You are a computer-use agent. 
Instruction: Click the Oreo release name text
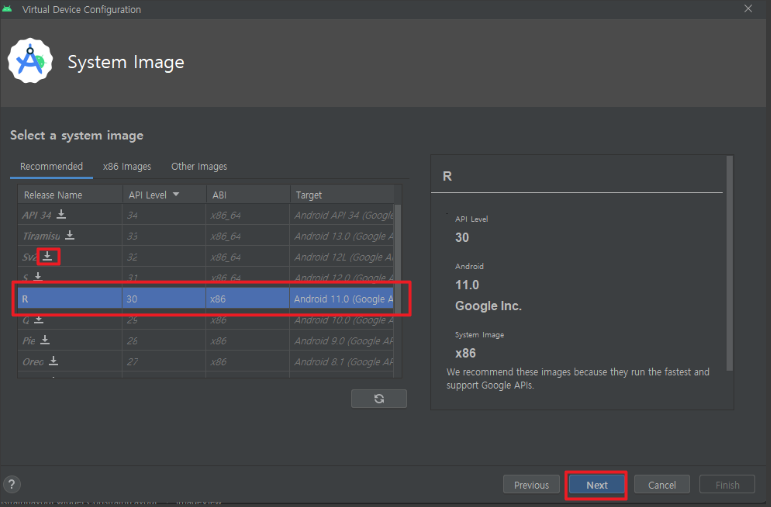(x=33, y=361)
